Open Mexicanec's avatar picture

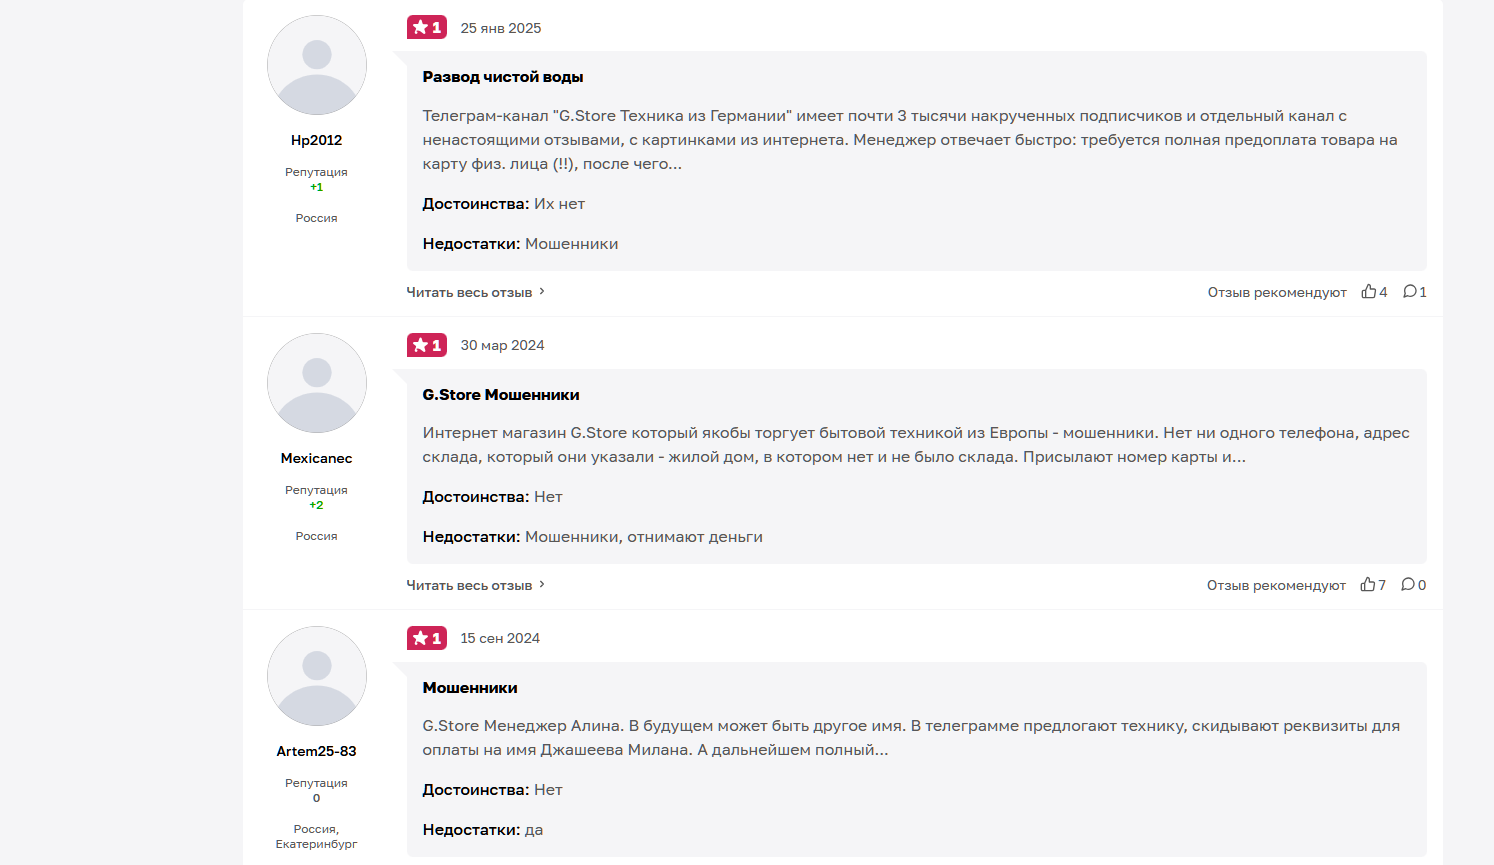tap(317, 383)
